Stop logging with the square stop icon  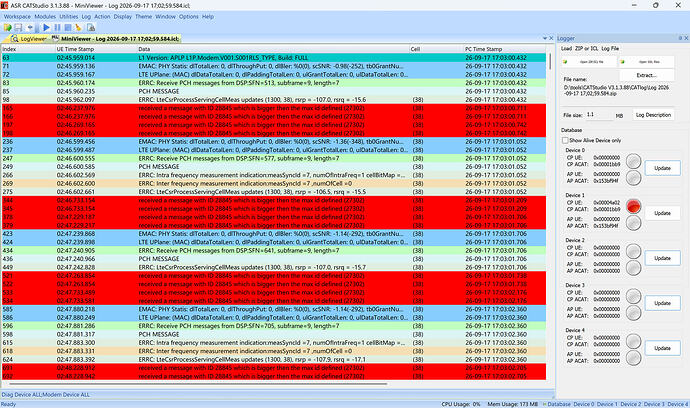tap(68, 27)
